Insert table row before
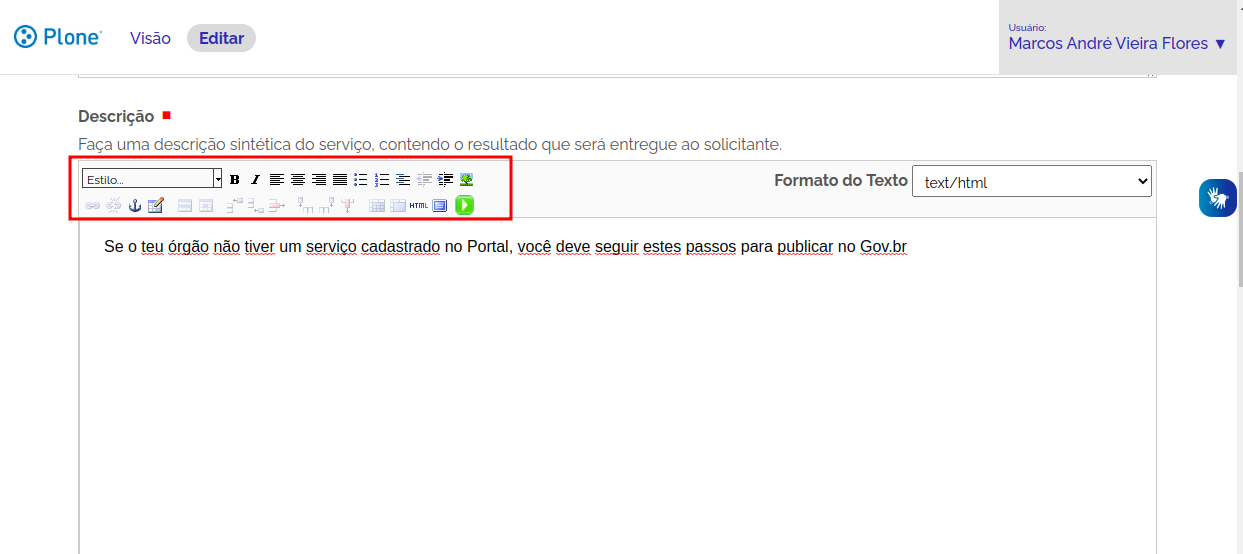The height and width of the screenshot is (554, 1243). [235, 205]
